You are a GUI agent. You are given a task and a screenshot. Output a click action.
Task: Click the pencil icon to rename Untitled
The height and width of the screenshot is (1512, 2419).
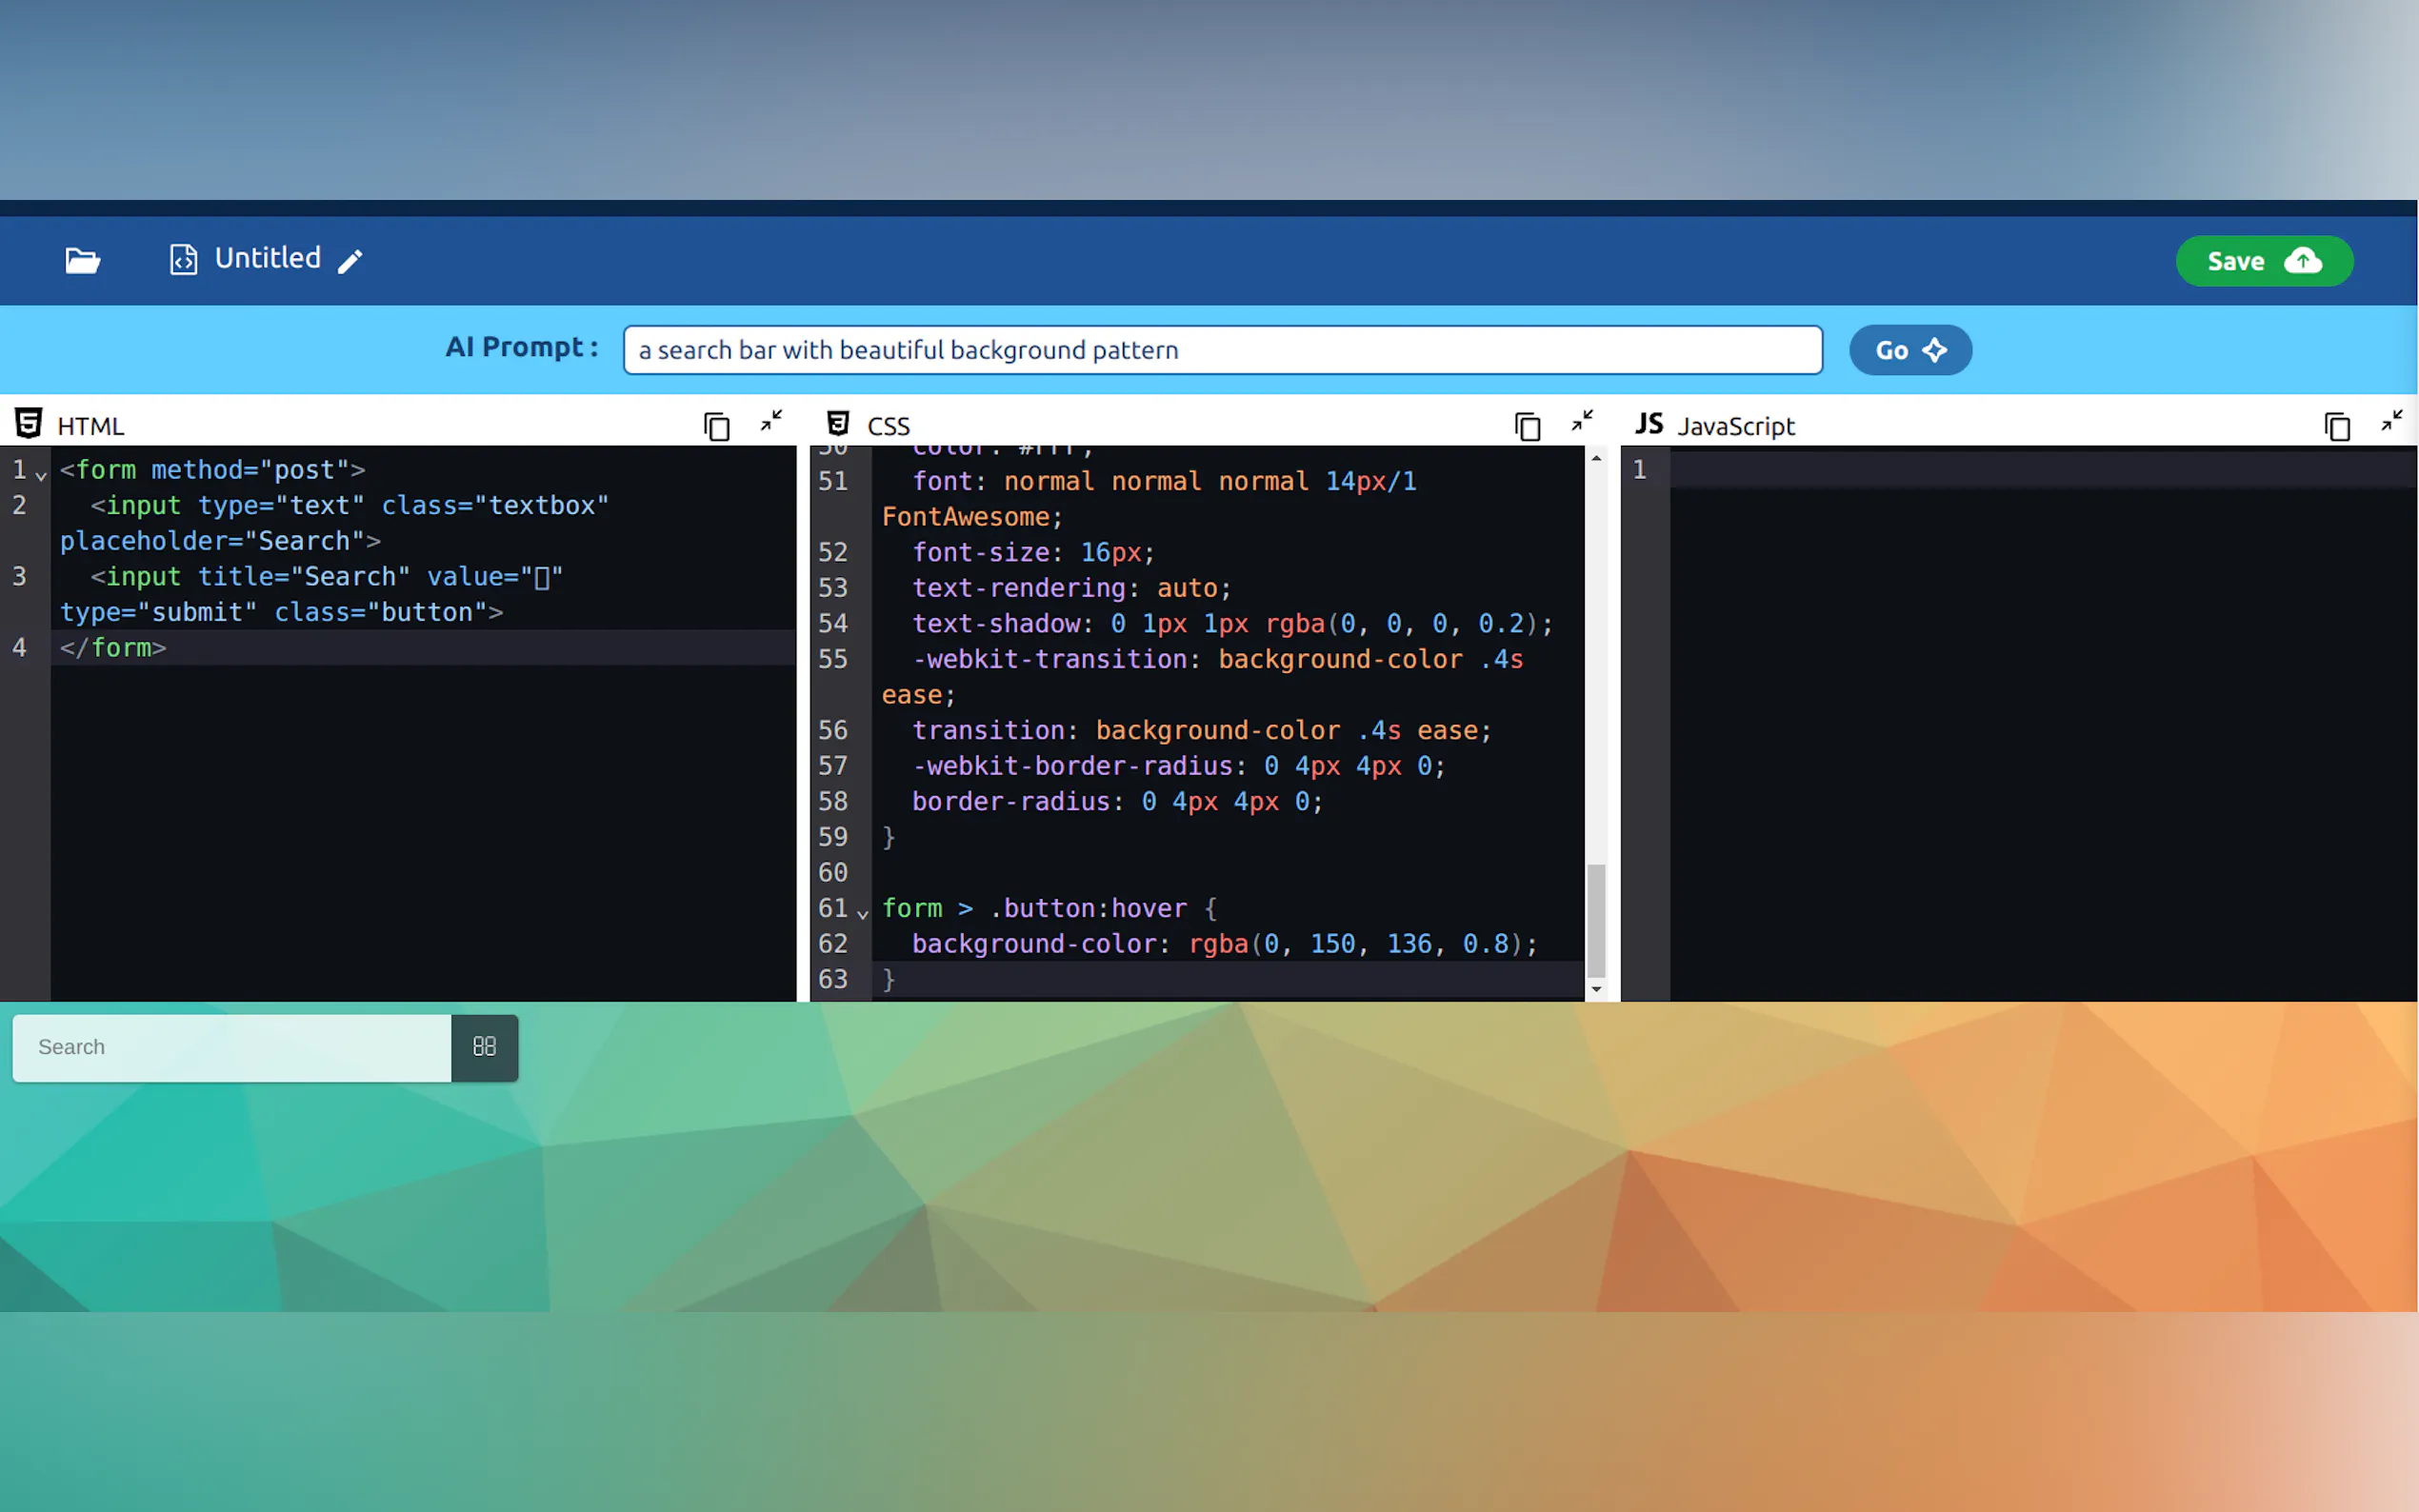[350, 261]
